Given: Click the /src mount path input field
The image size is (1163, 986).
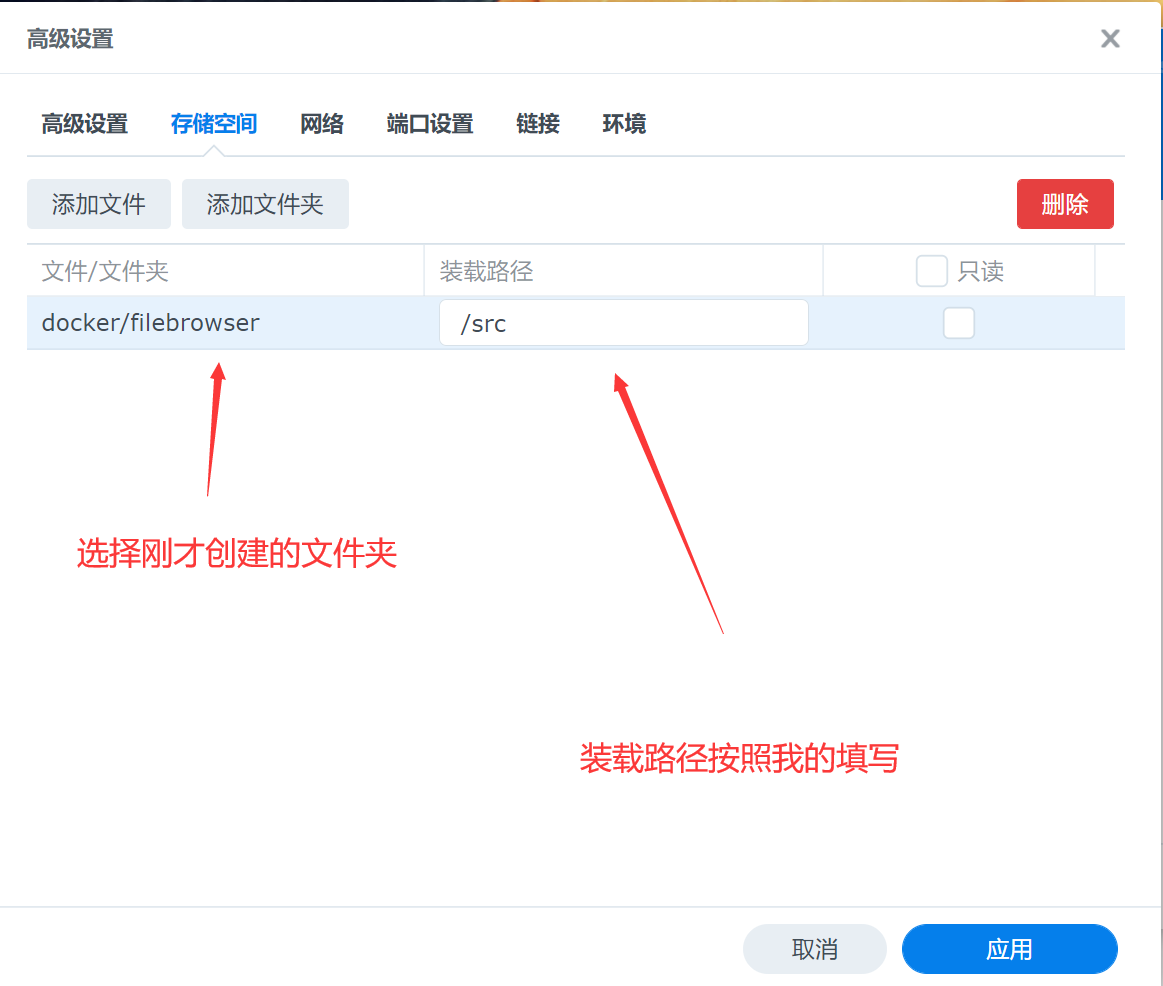Looking at the screenshot, I should click(623, 323).
